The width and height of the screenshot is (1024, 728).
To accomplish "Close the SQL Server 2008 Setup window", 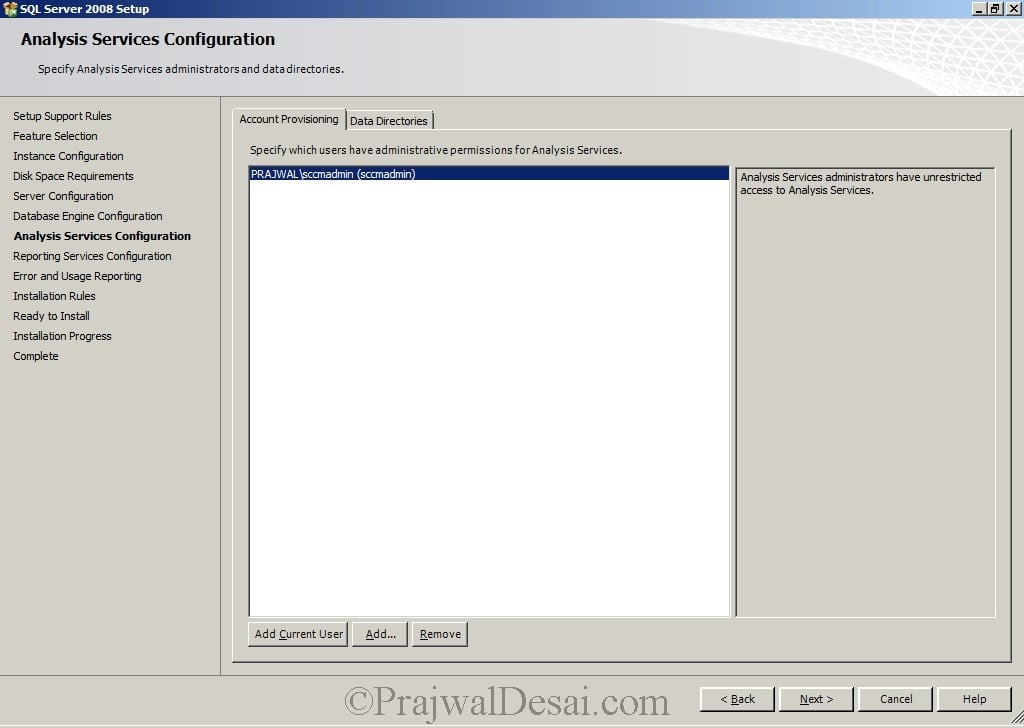I will pyautogui.click(x=1012, y=8).
